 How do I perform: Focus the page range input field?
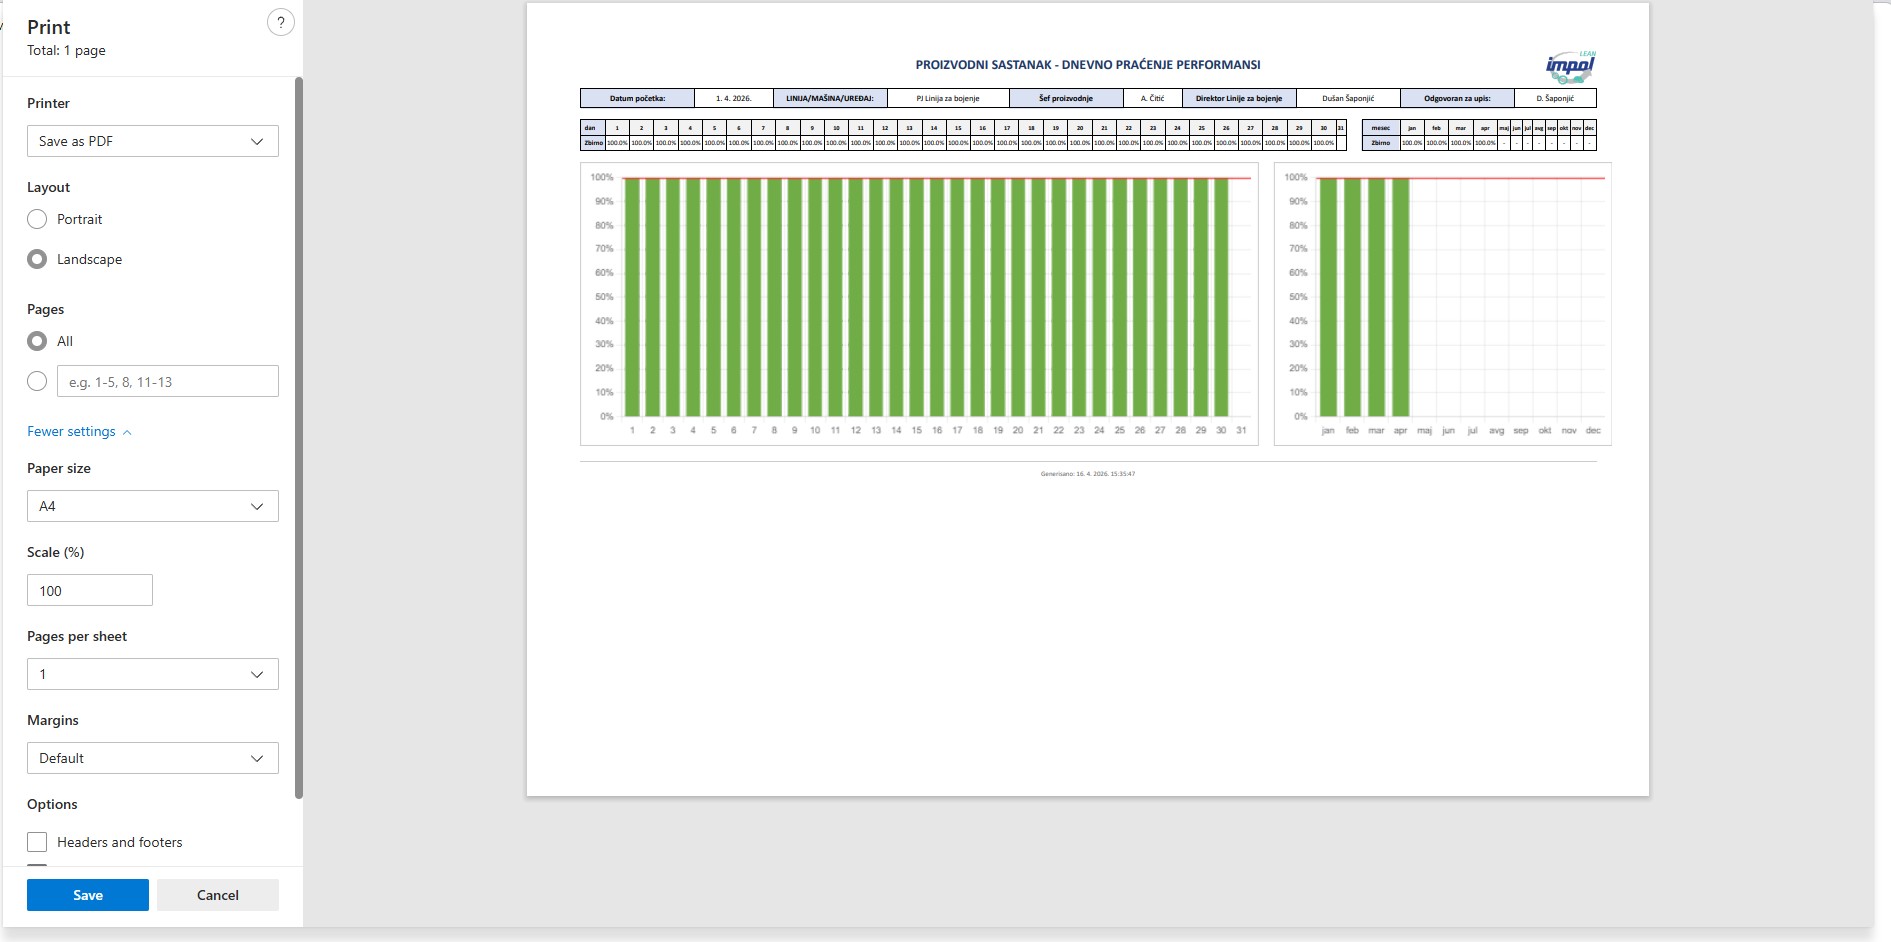[168, 381]
